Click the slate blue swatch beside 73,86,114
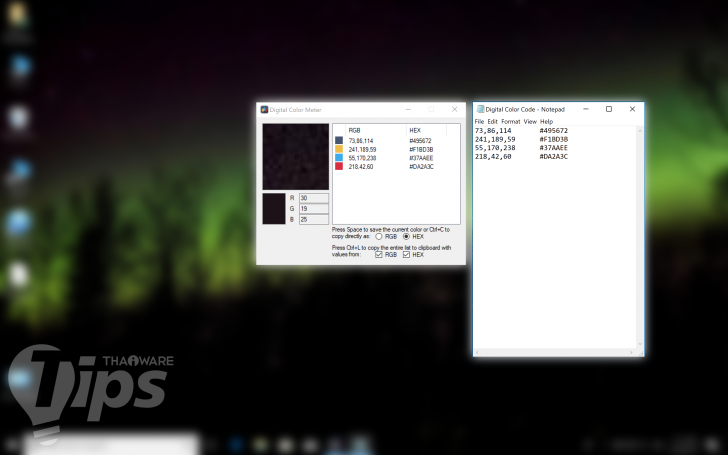Screen dimensions: 728x455 point(339,140)
